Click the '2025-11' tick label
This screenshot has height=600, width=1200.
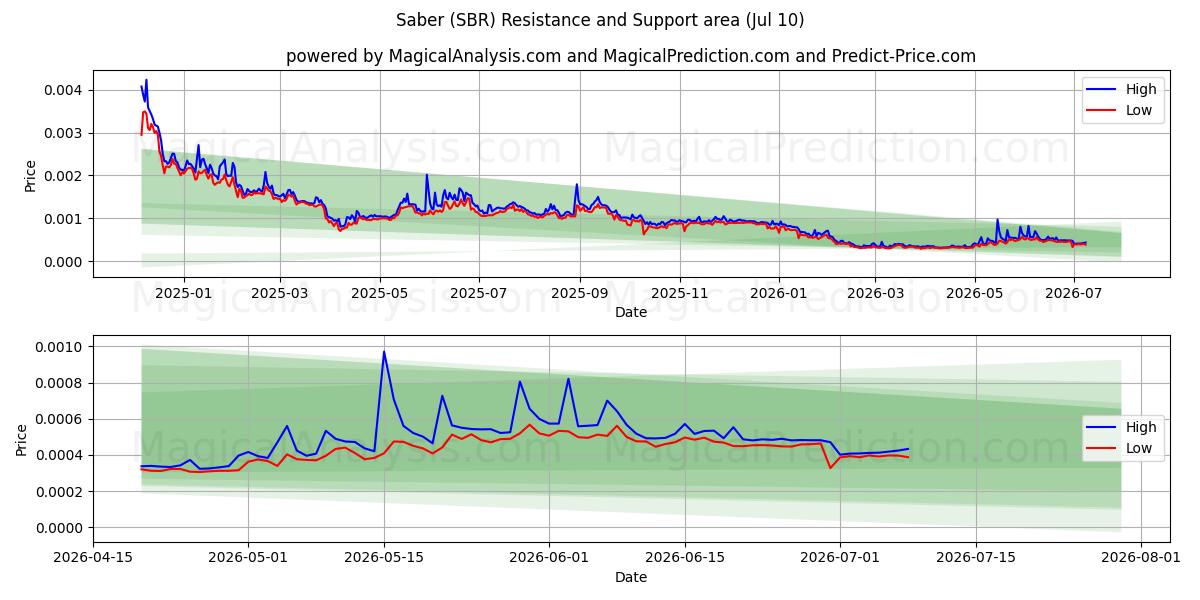[x=679, y=293]
